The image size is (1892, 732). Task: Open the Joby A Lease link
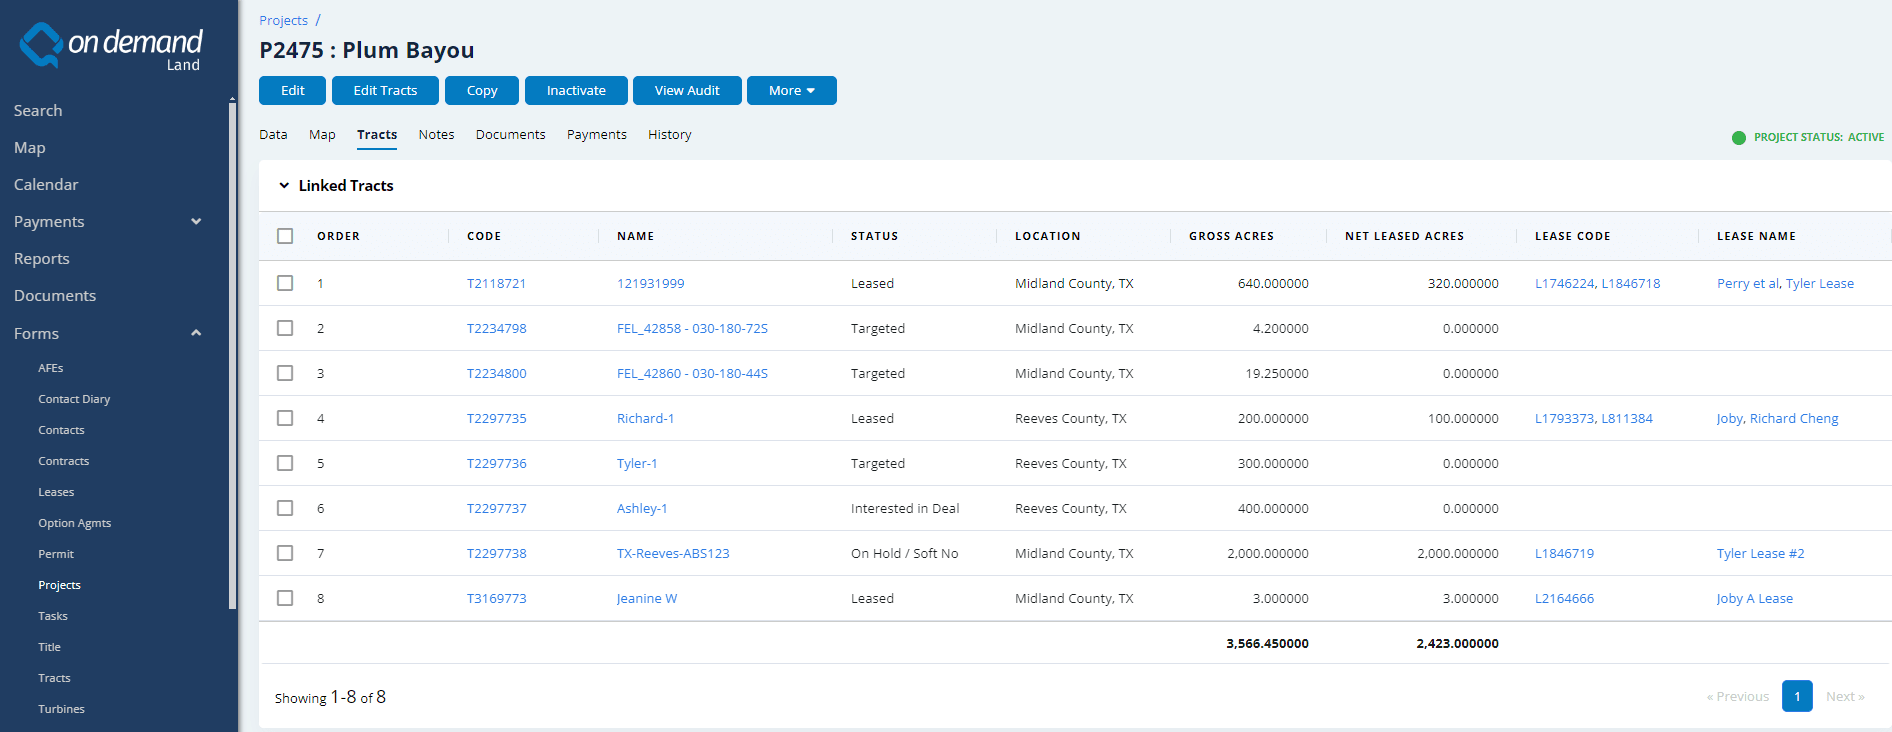1755,598
